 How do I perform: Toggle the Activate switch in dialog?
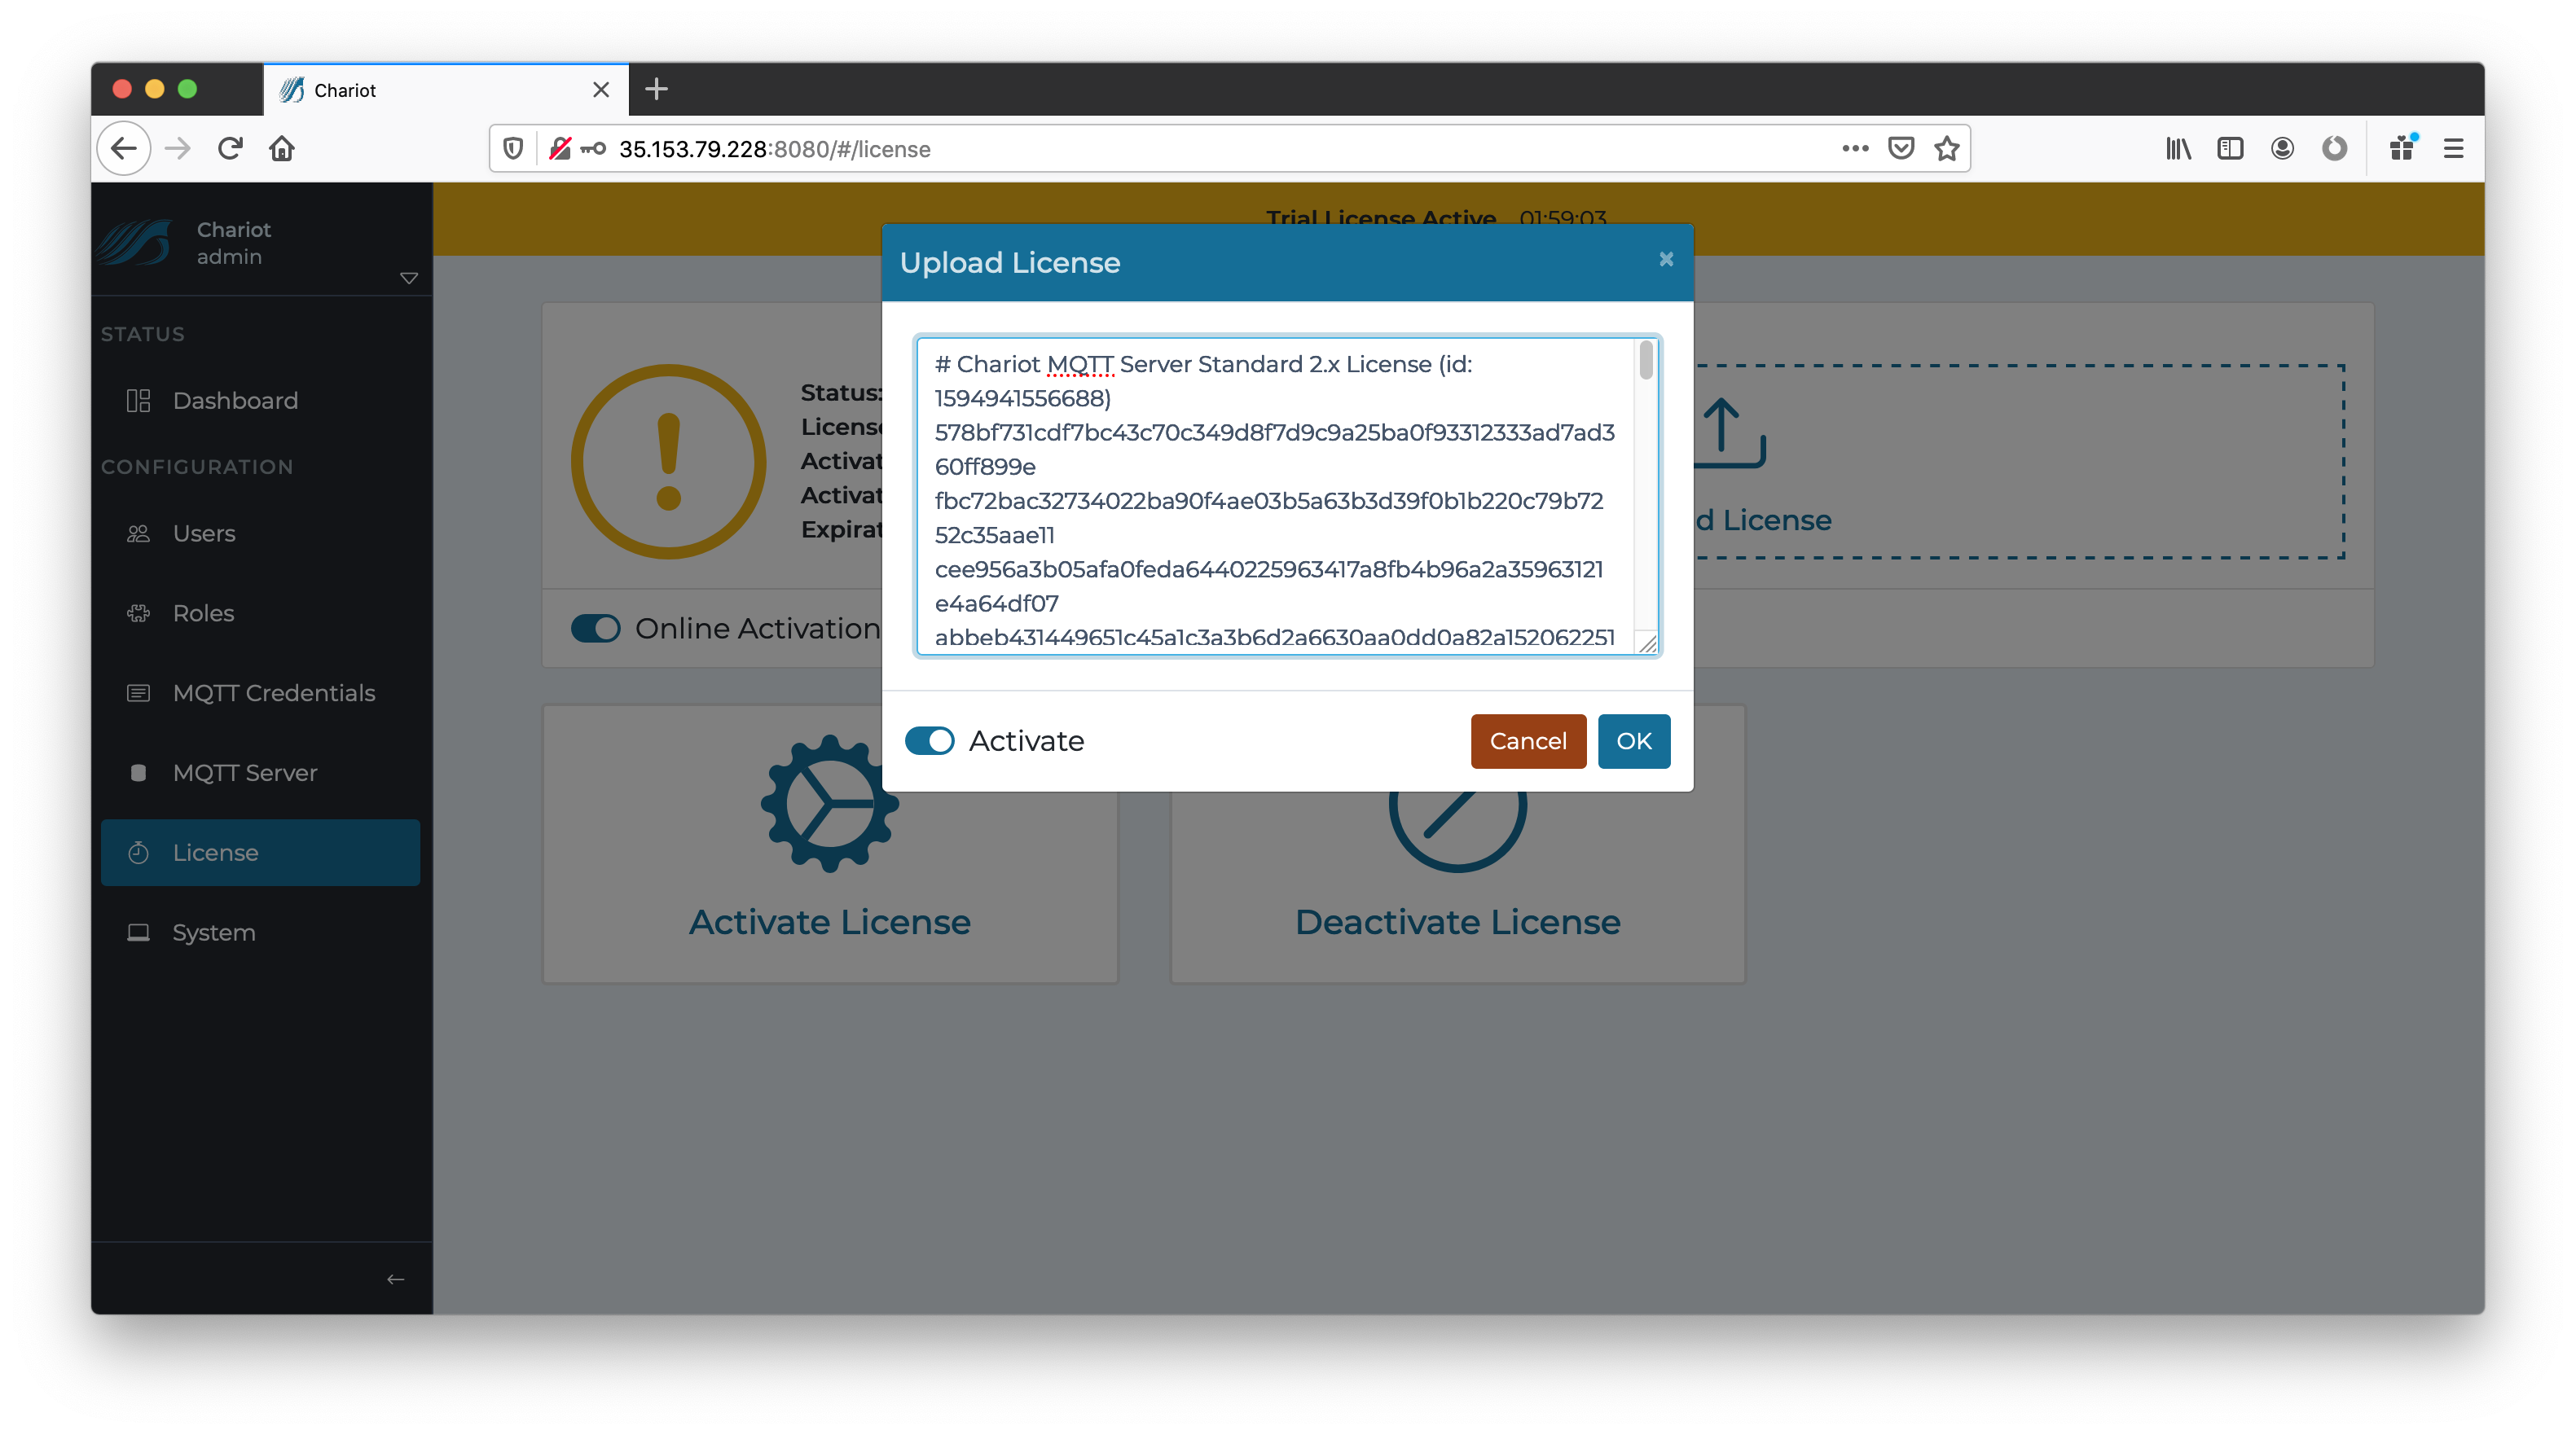point(929,741)
